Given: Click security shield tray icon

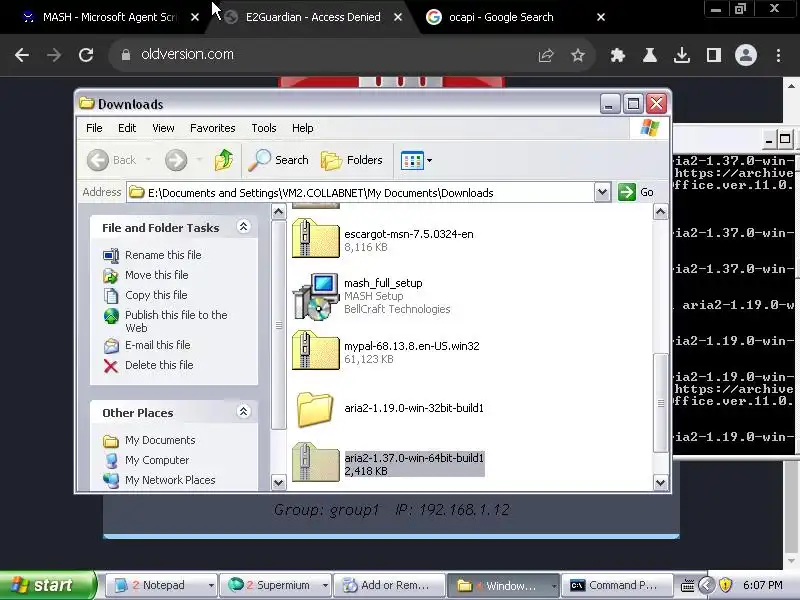Looking at the screenshot, I should pos(725,585).
